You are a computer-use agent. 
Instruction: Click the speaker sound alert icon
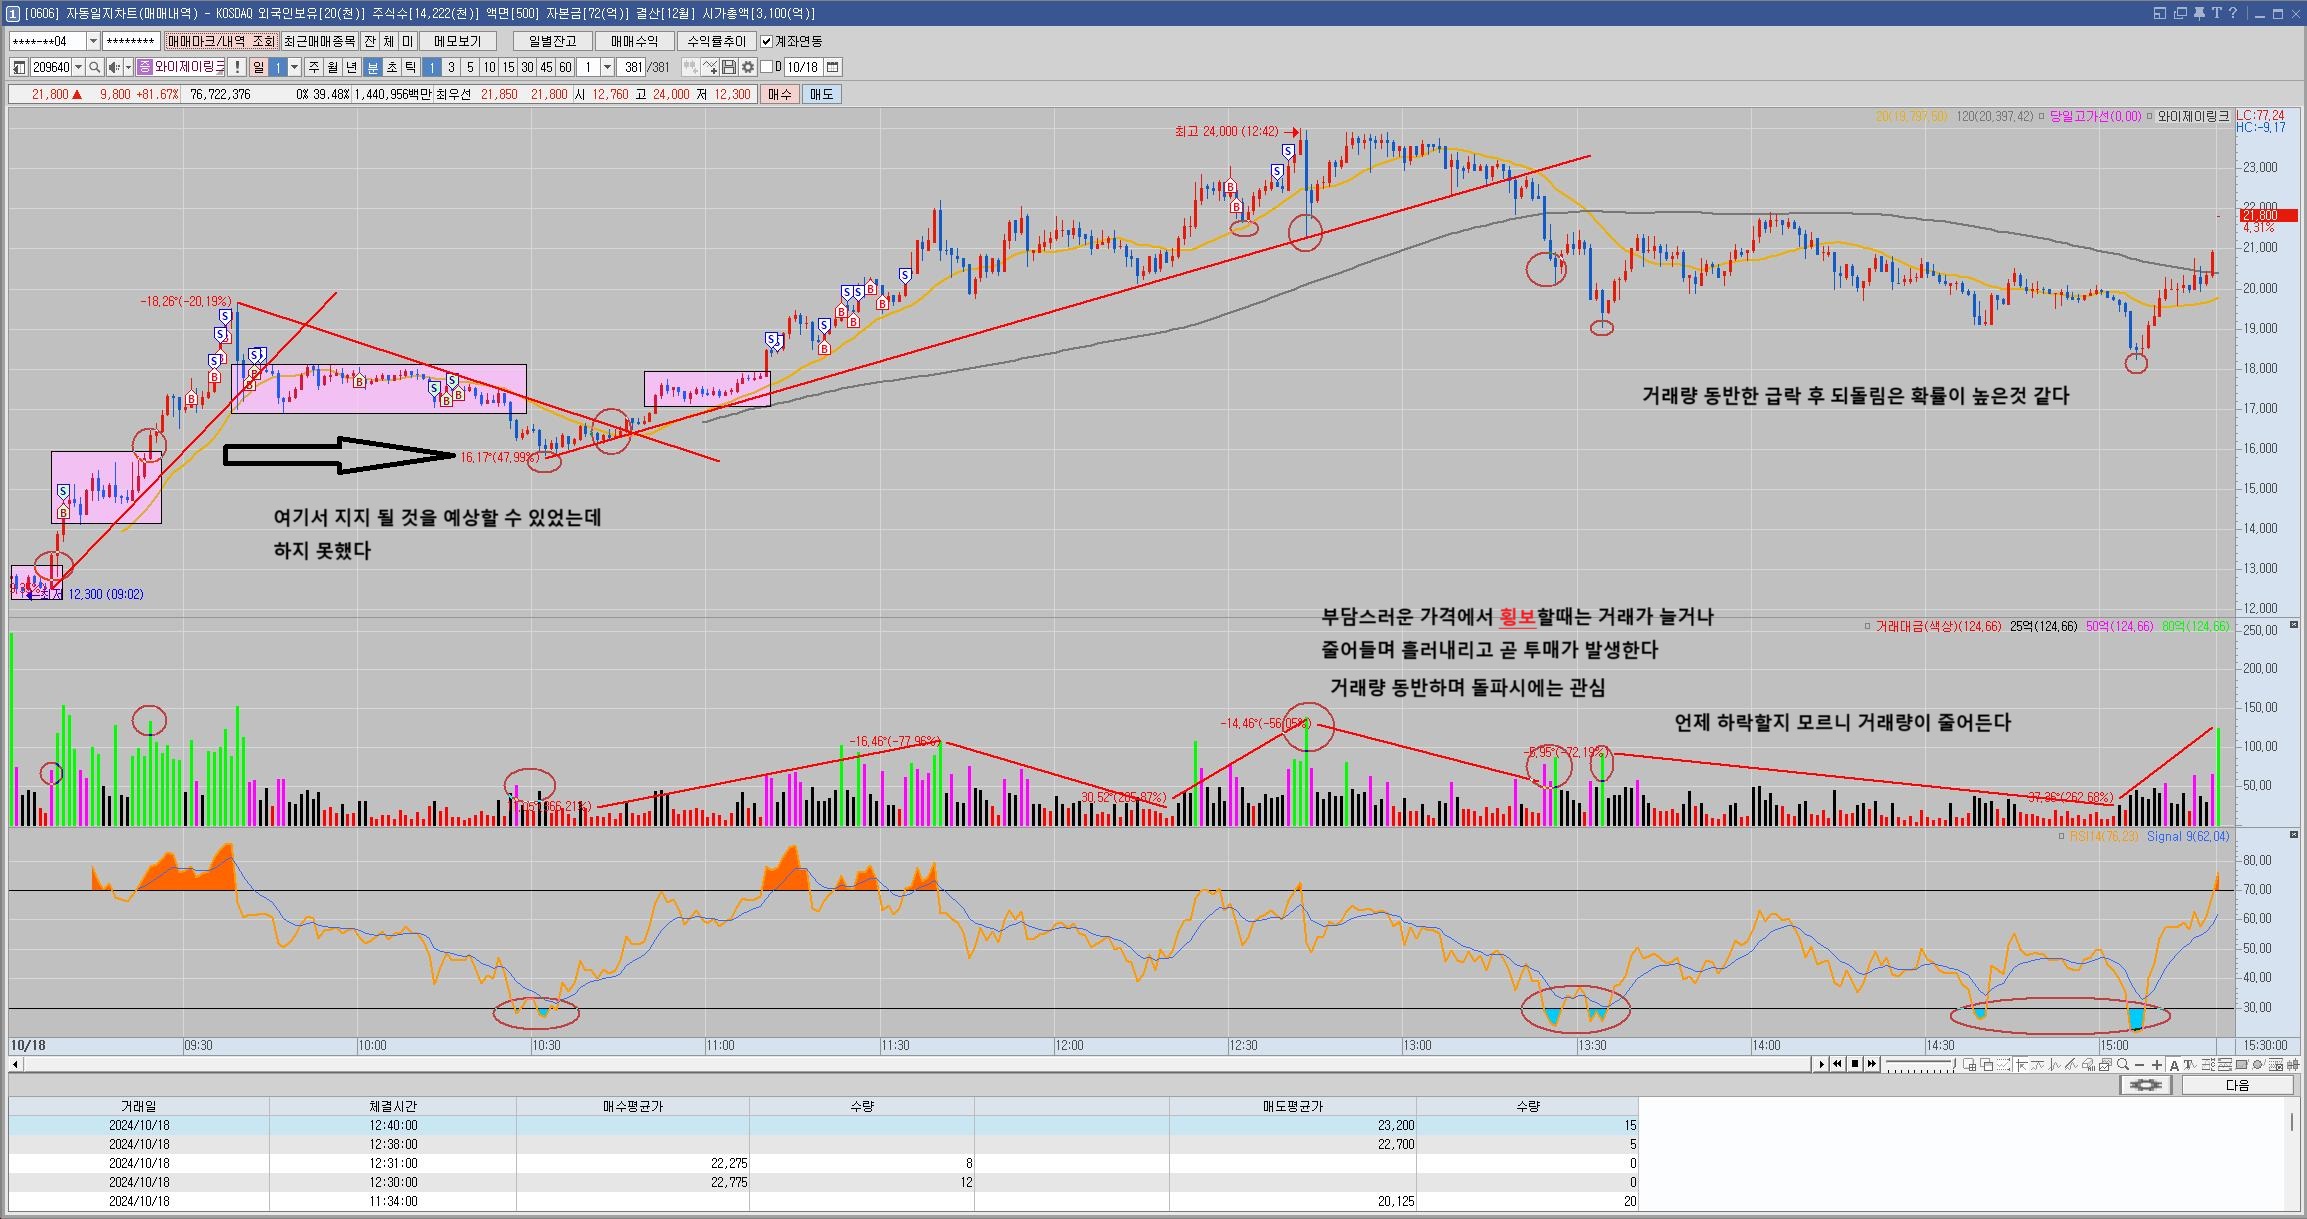114,67
